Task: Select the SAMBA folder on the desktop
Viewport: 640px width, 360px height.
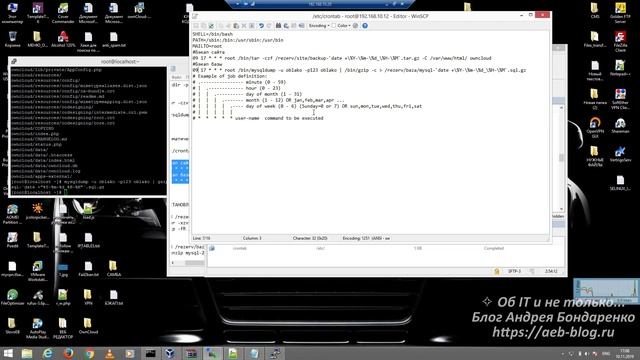Action: pyautogui.click(x=113, y=269)
